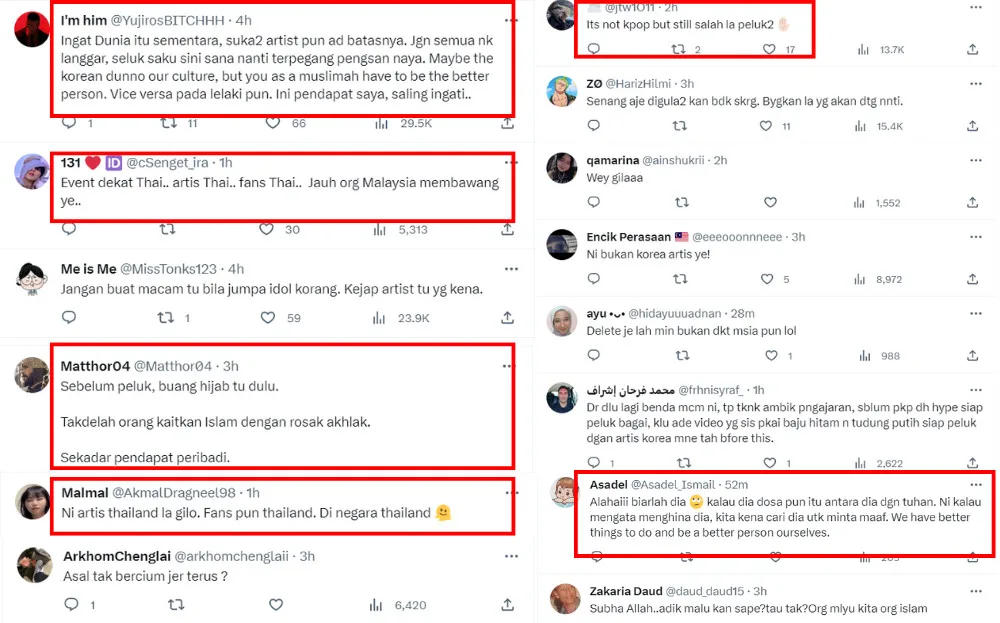
Task: Open the @MissTonks123 handle link
Action: pyautogui.click(x=168, y=269)
